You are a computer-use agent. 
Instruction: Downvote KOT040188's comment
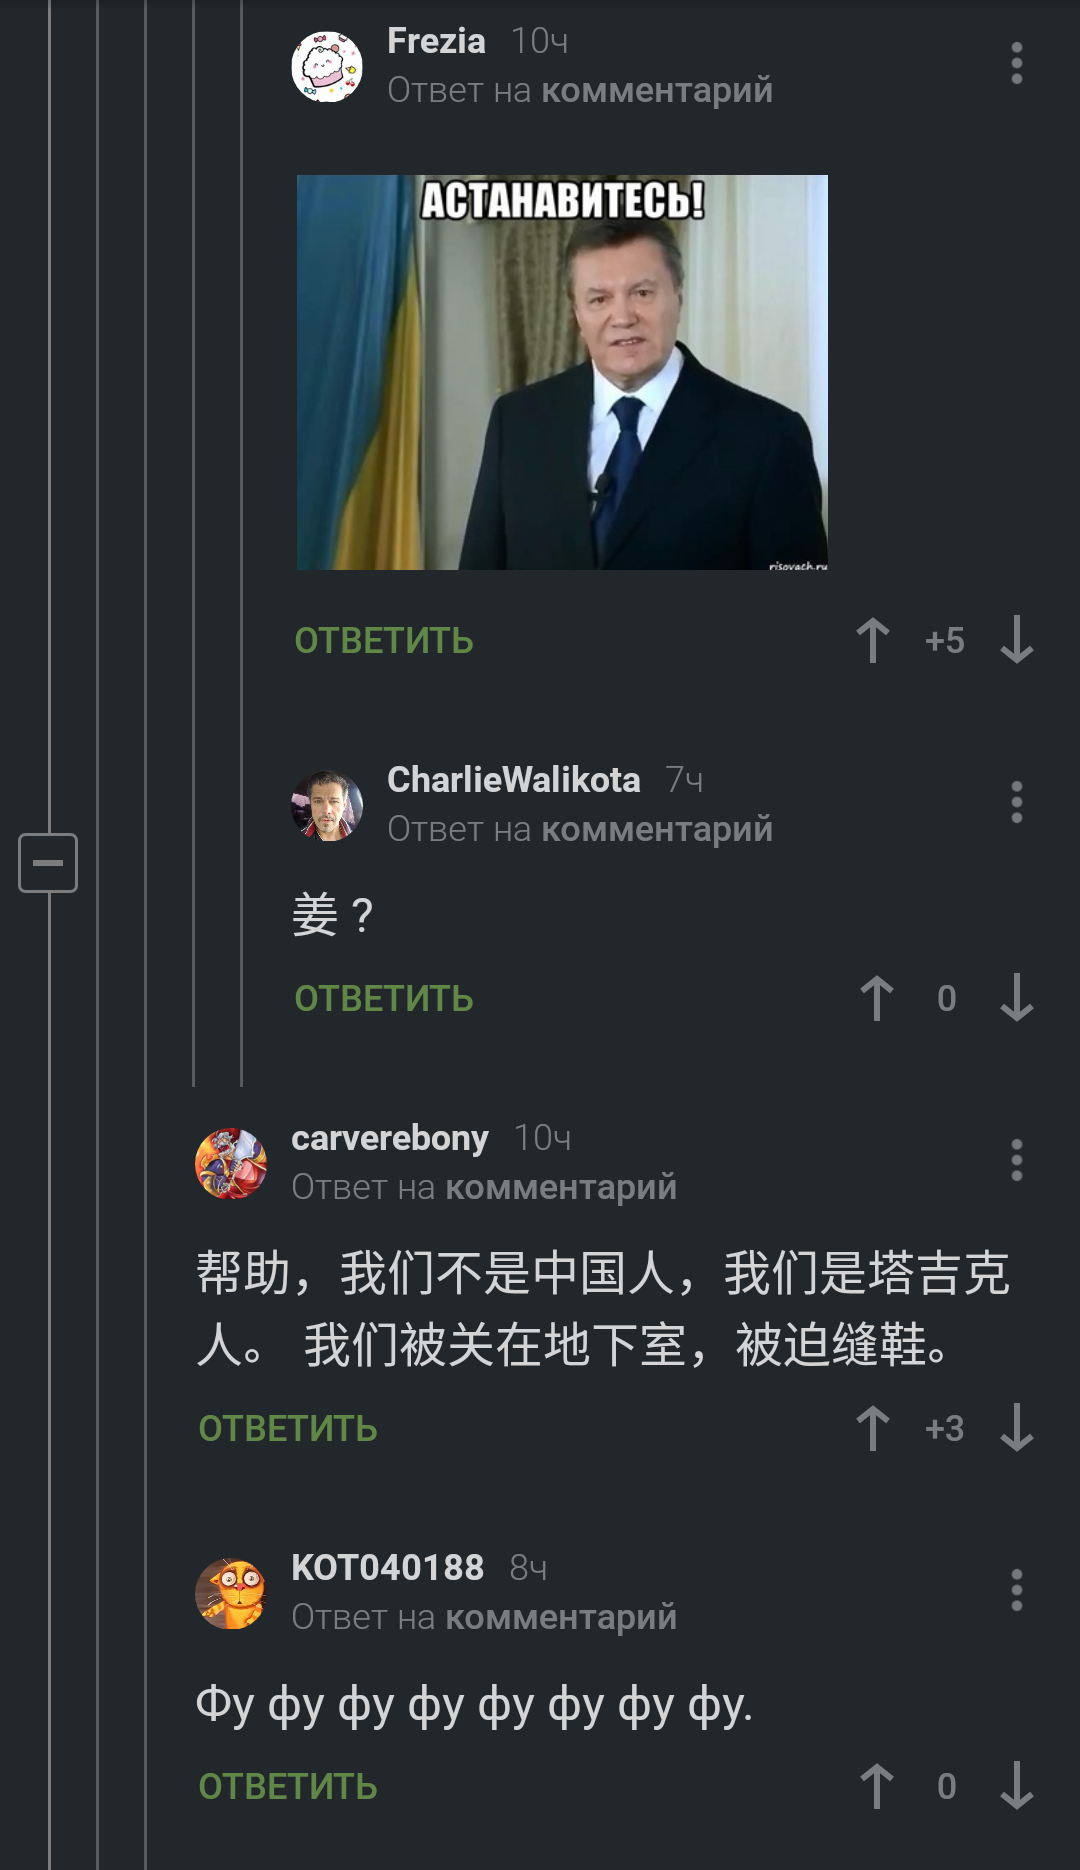click(x=1017, y=1786)
